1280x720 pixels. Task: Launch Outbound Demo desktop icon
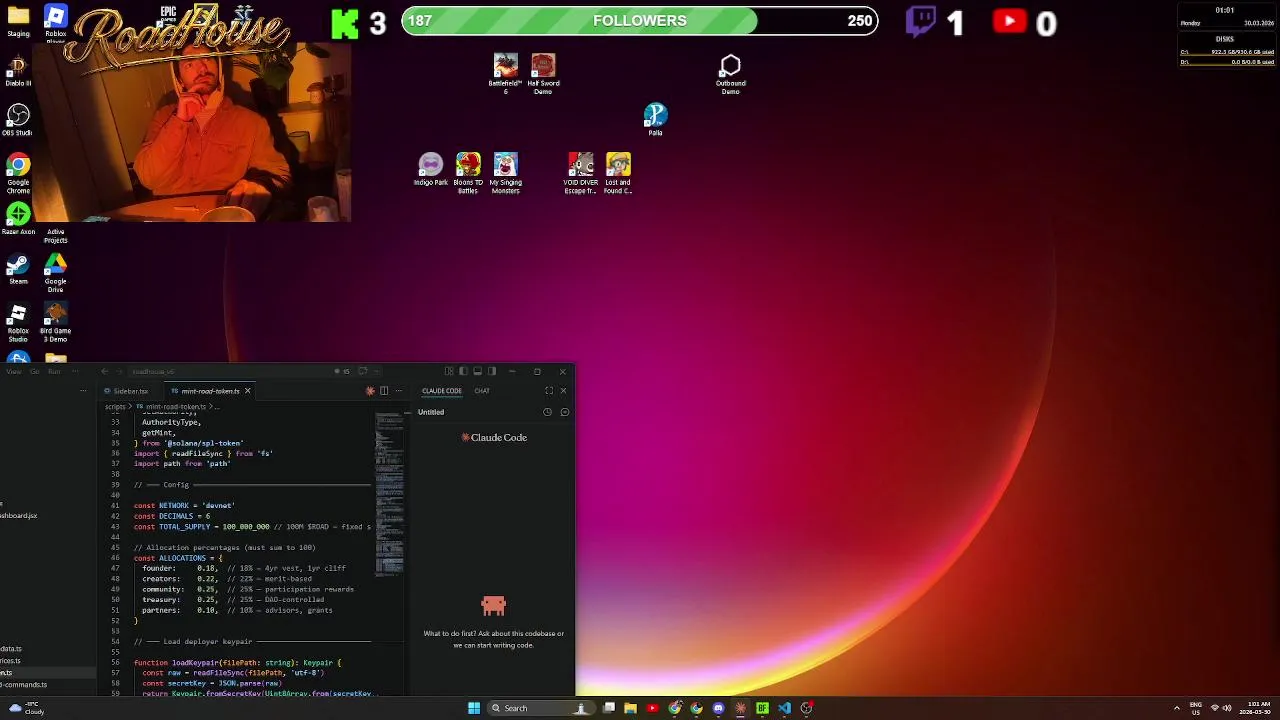[x=730, y=74]
